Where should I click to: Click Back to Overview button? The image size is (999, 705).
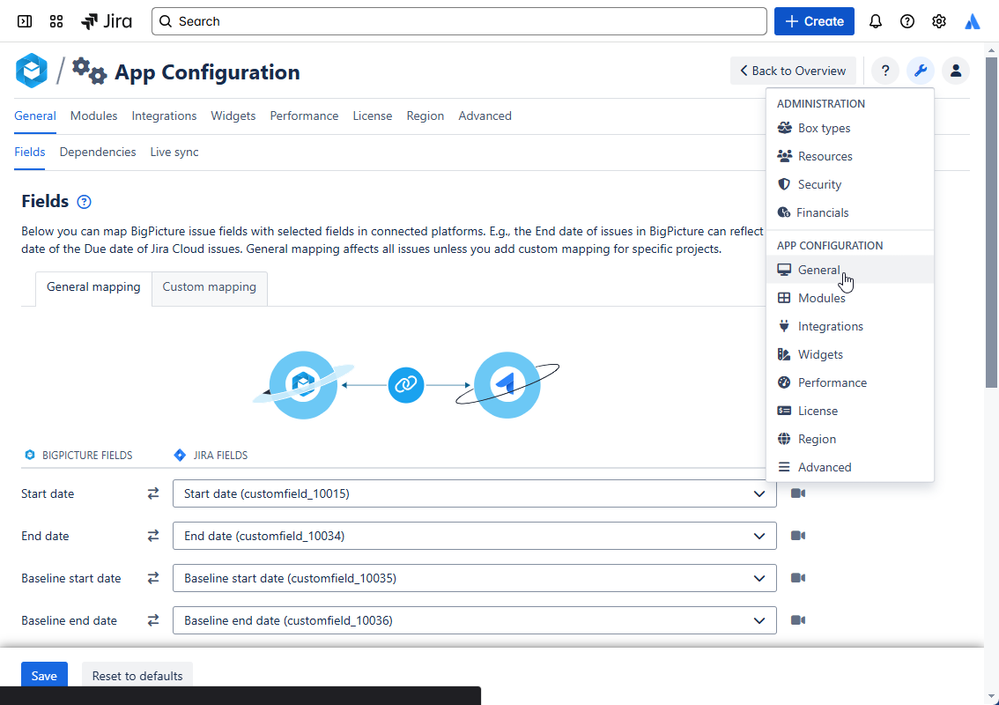pos(793,71)
